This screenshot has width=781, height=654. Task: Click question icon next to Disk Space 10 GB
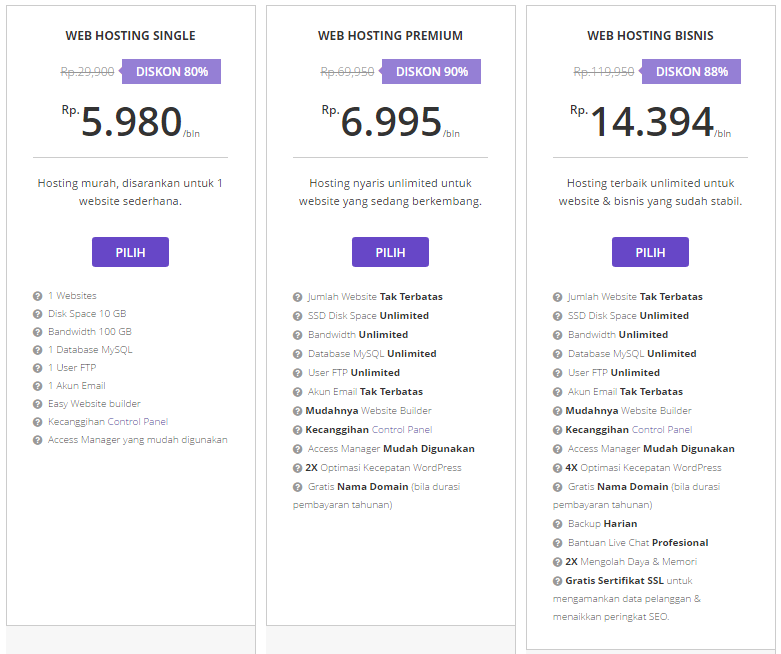[37, 314]
